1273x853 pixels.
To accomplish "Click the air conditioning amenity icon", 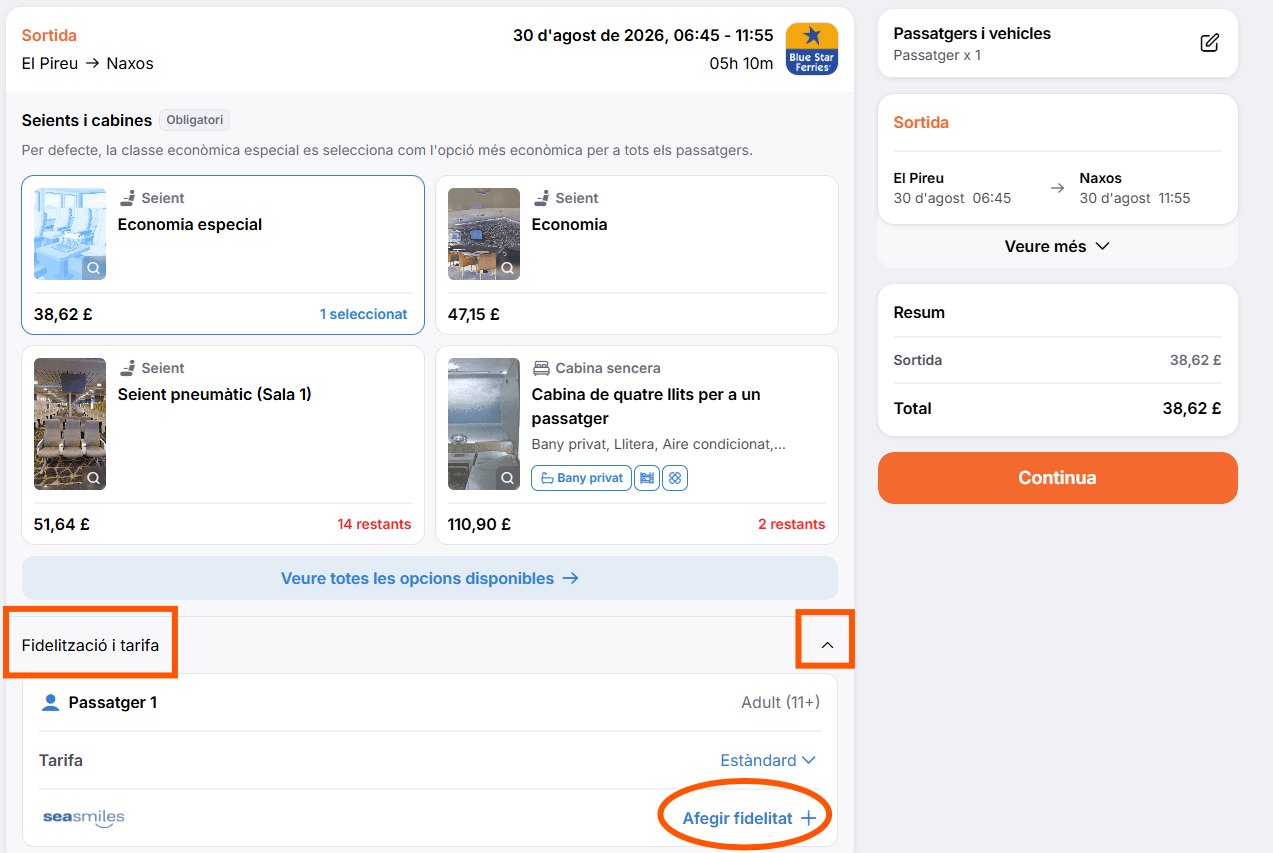I will click(675, 478).
